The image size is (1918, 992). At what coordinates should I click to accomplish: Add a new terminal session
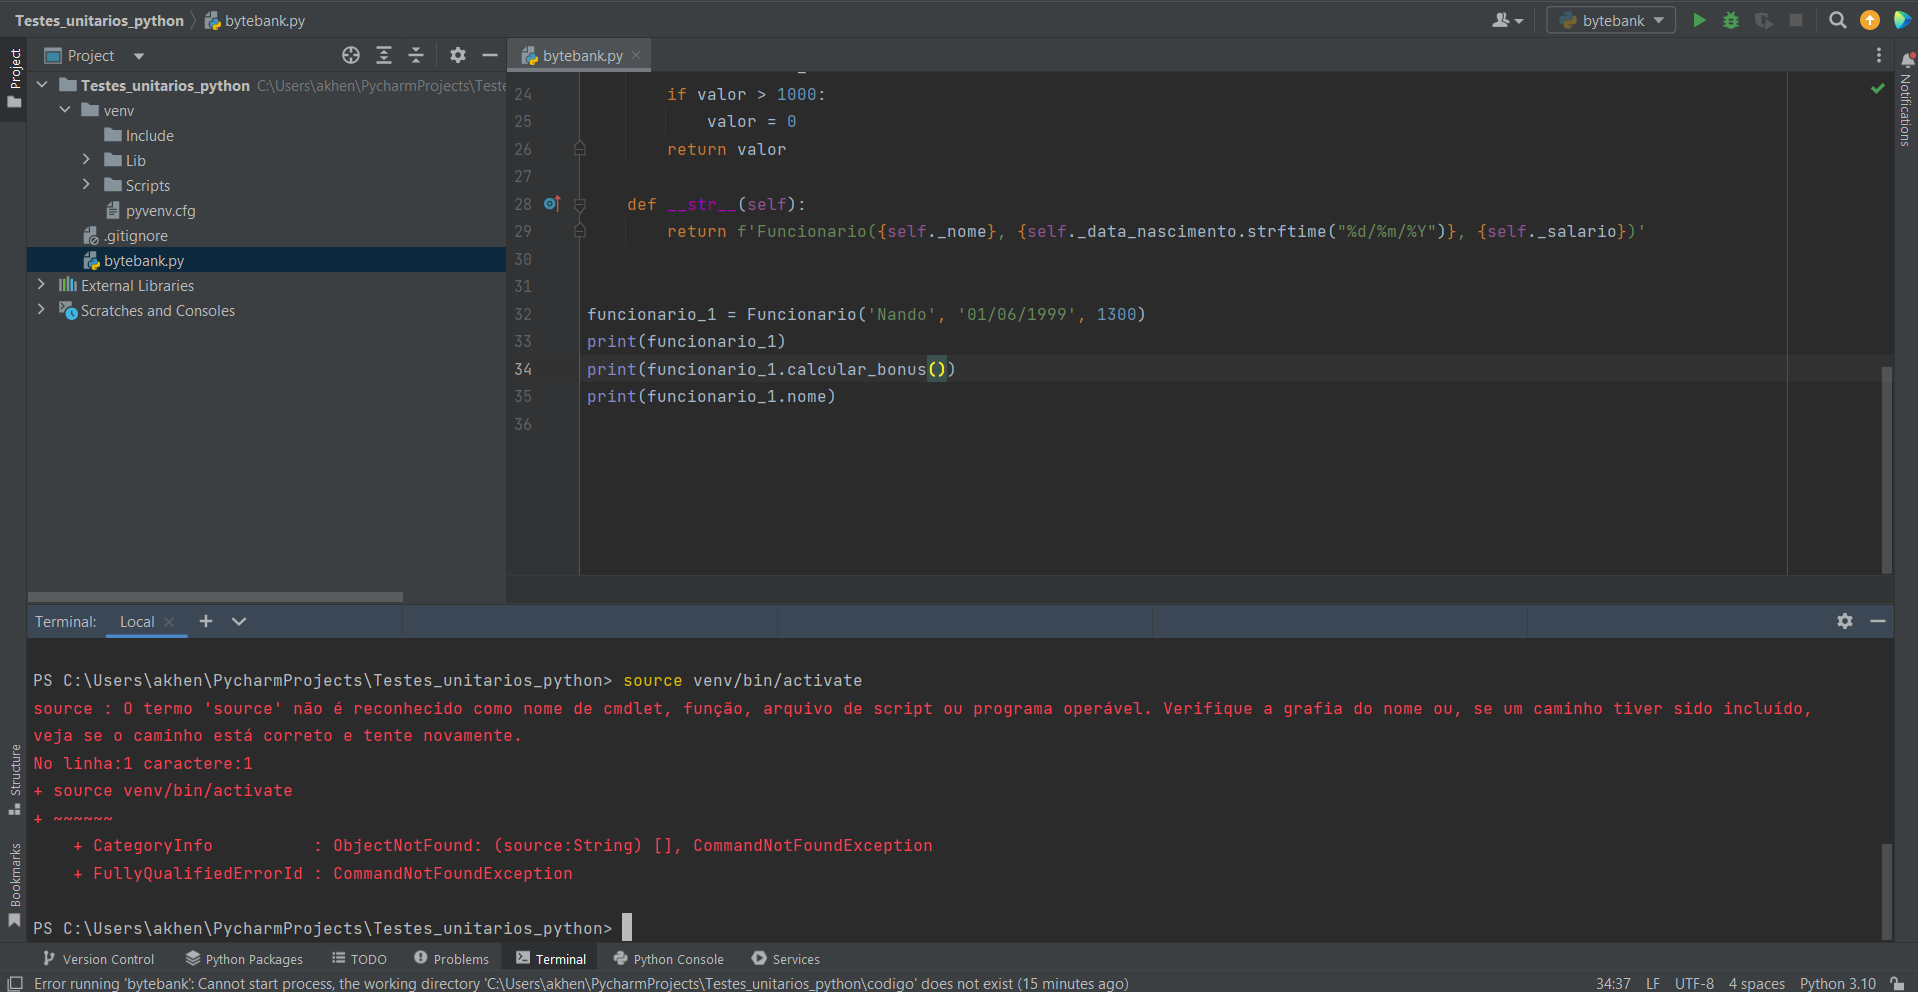pos(206,621)
